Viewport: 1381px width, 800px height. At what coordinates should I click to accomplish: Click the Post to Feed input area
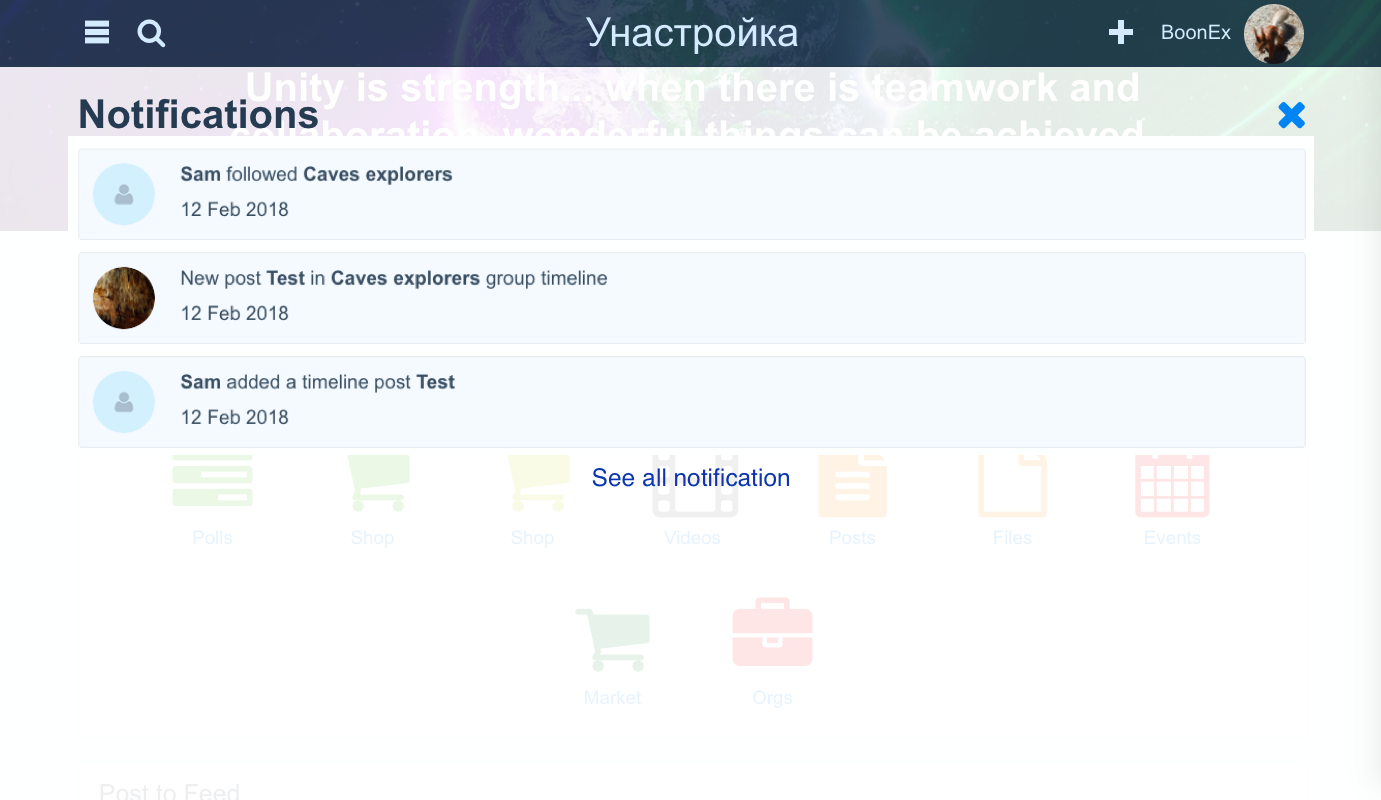(x=168, y=791)
